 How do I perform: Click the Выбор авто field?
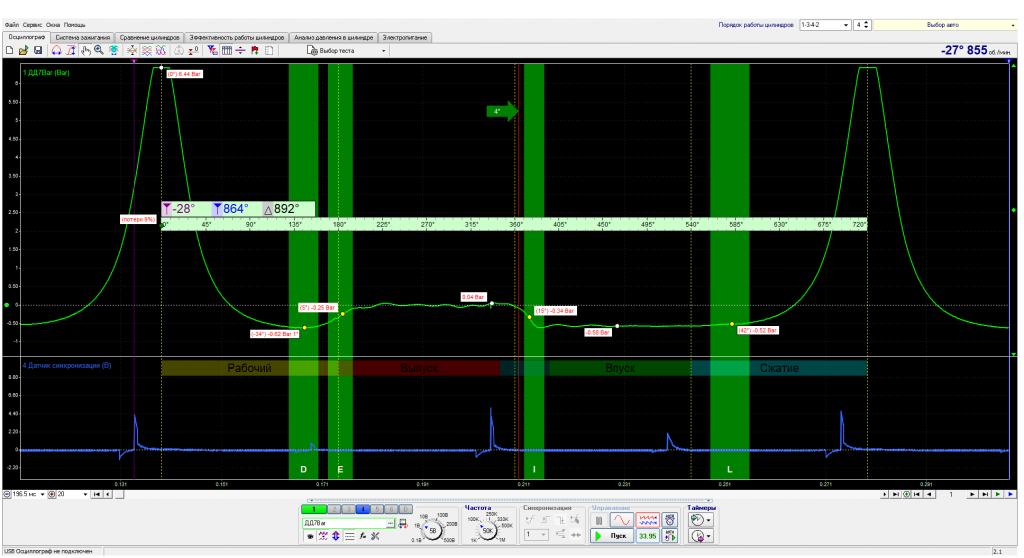pos(944,25)
